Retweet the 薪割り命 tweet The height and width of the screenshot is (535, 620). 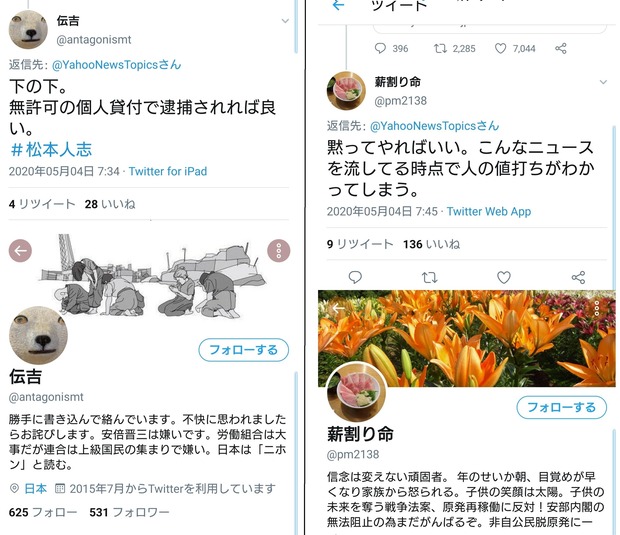(429, 277)
